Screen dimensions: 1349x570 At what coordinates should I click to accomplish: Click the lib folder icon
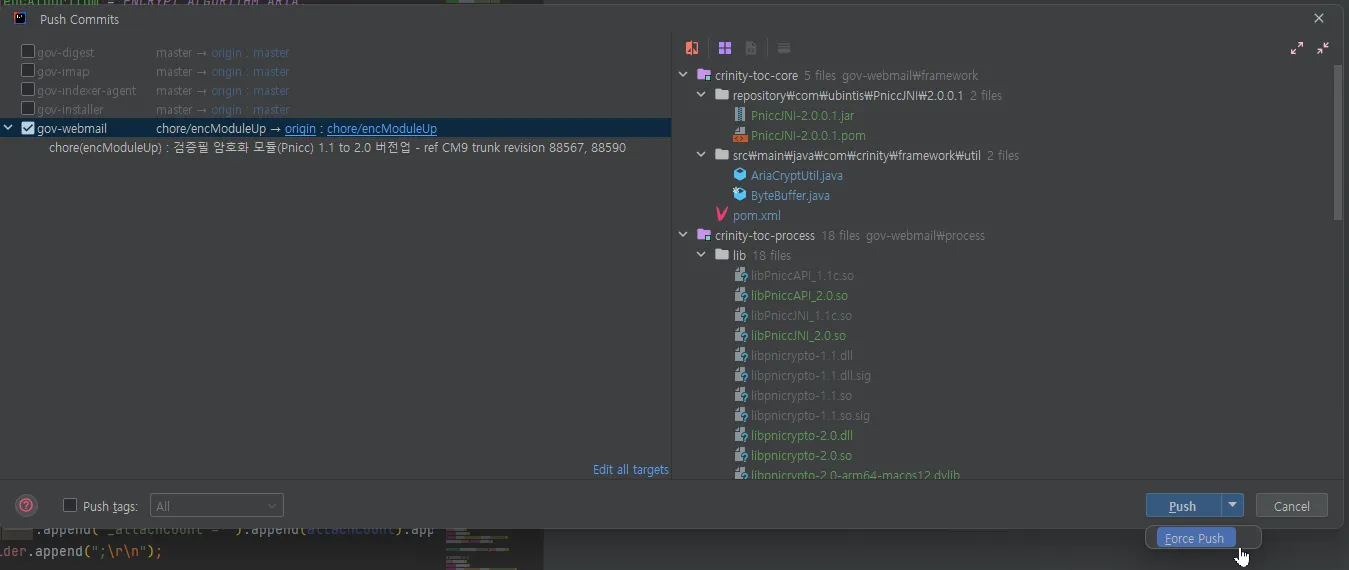pyautogui.click(x=722, y=255)
